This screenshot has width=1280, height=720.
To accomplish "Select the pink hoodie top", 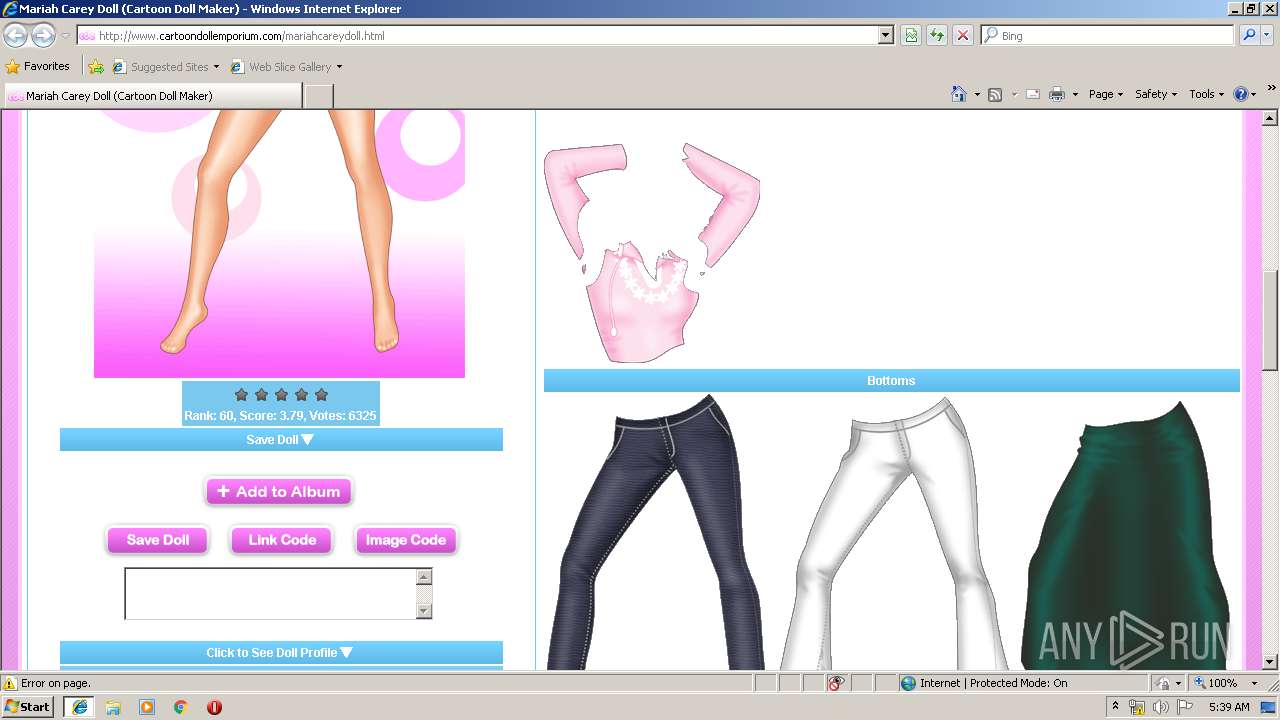I will [651, 253].
